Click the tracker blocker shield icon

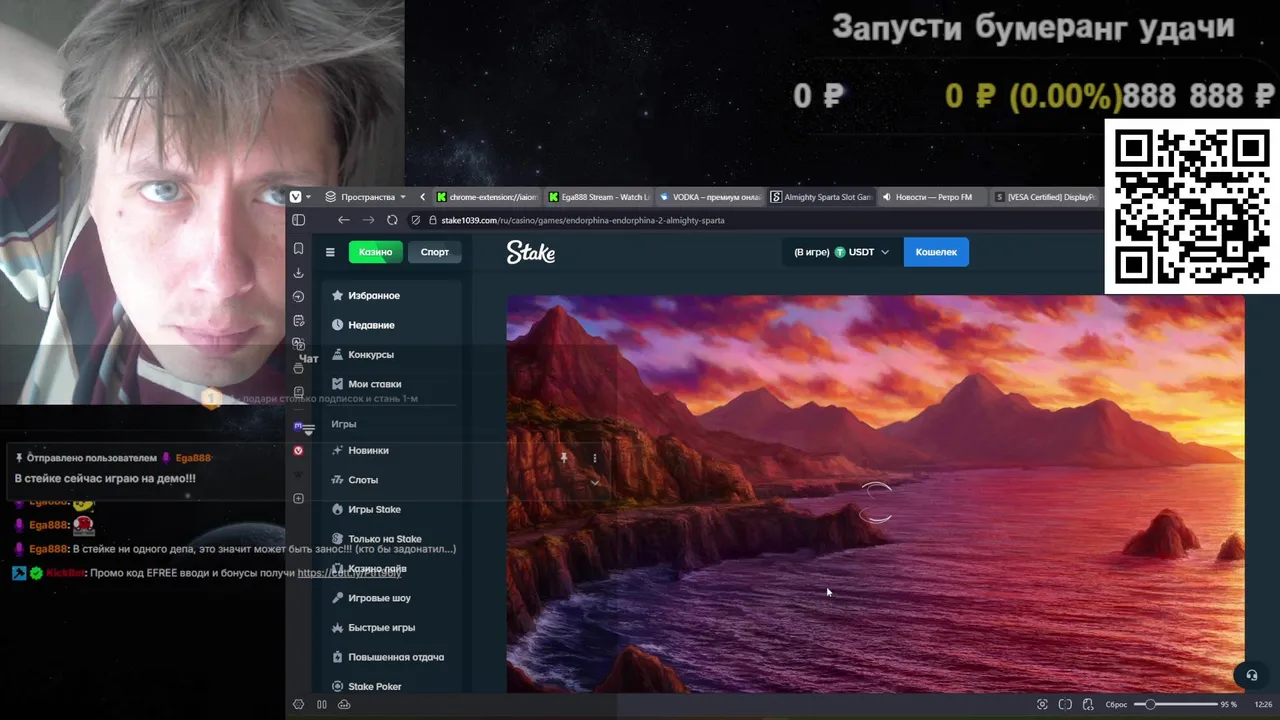416,220
